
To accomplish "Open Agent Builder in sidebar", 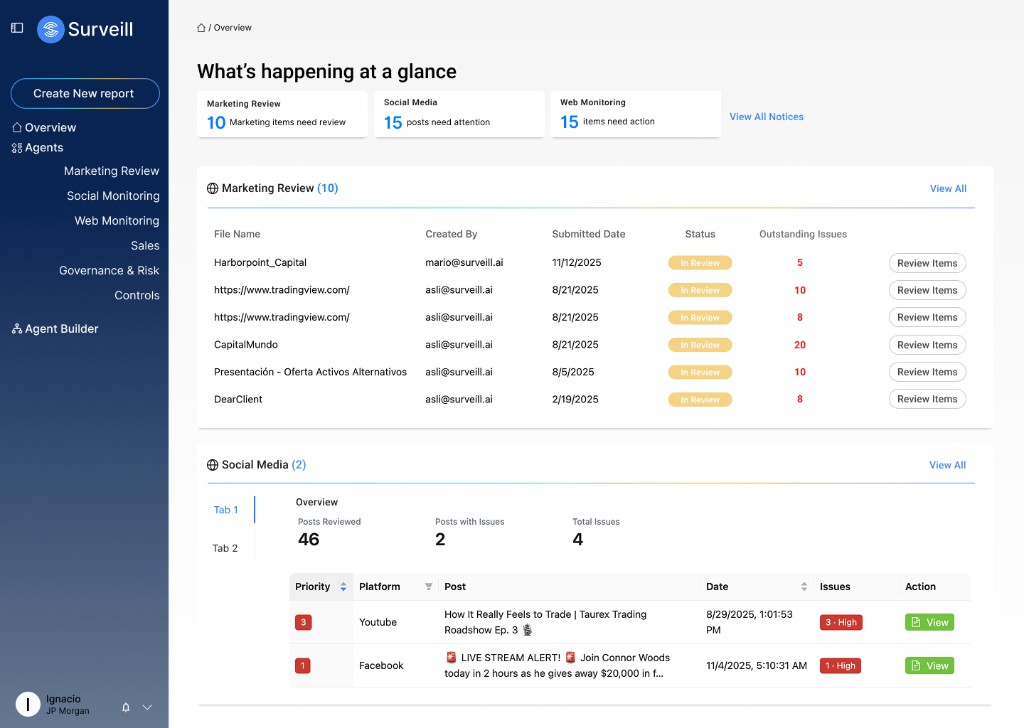I will (x=55, y=329).
